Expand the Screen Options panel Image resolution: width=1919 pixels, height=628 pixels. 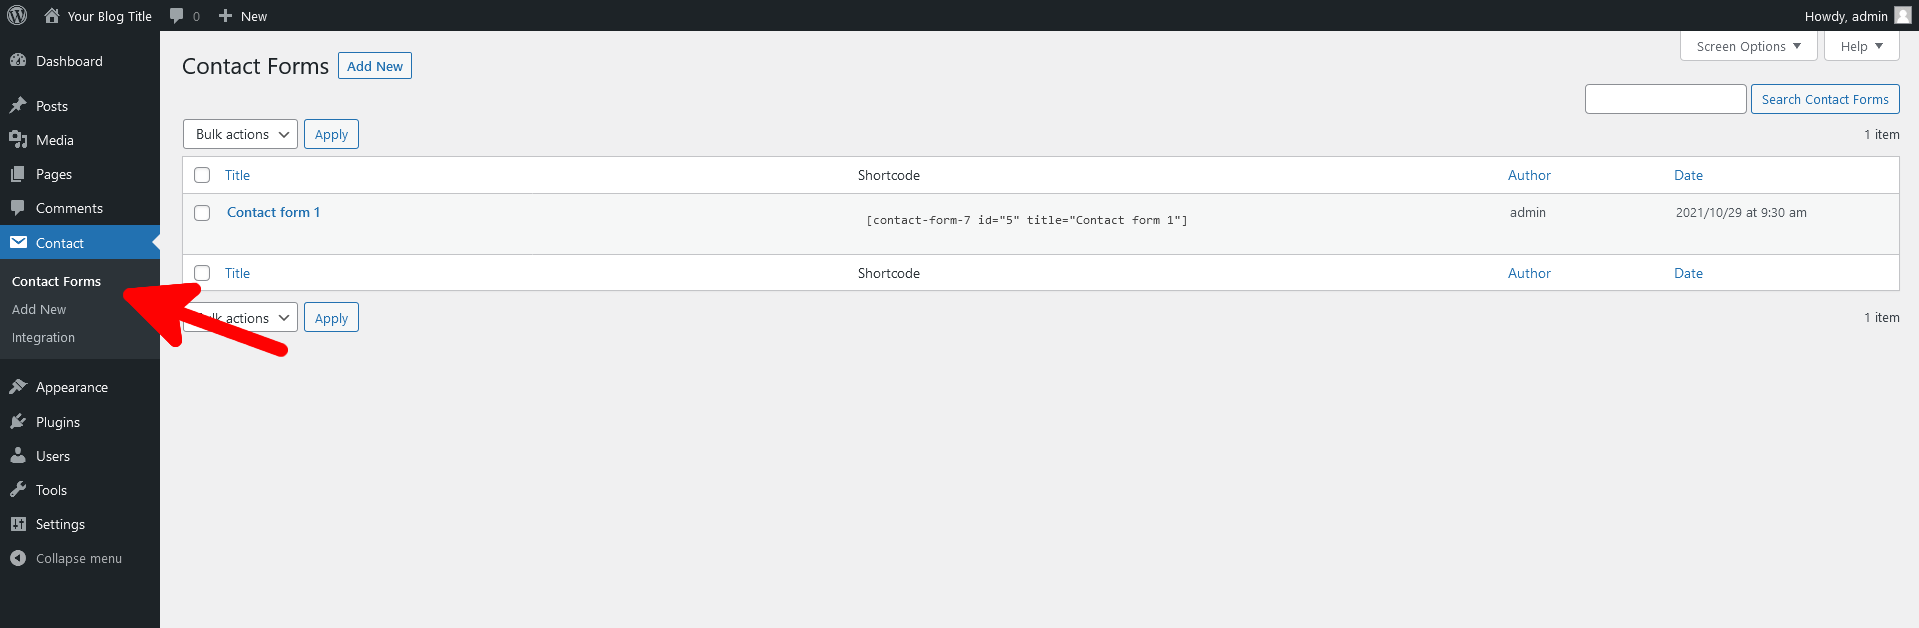pyautogui.click(x=1748, y=46)
